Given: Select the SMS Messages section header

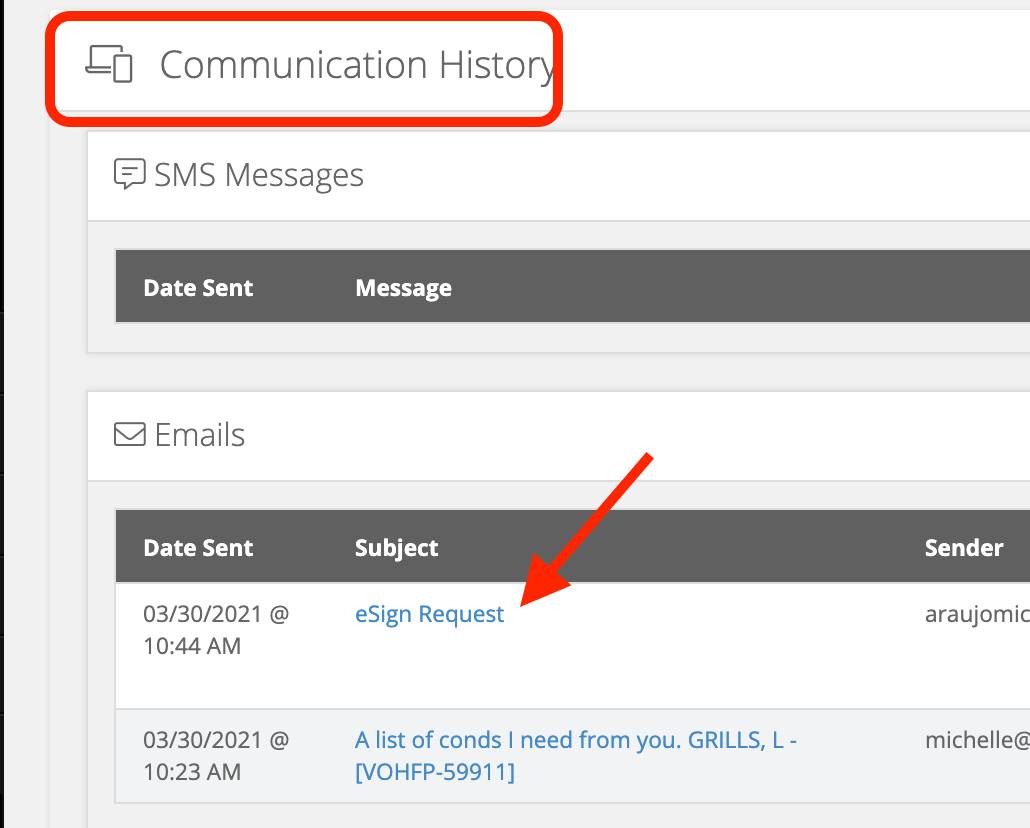Looking at the screenshot, I should pyautogui.click(x=257, y=174).
